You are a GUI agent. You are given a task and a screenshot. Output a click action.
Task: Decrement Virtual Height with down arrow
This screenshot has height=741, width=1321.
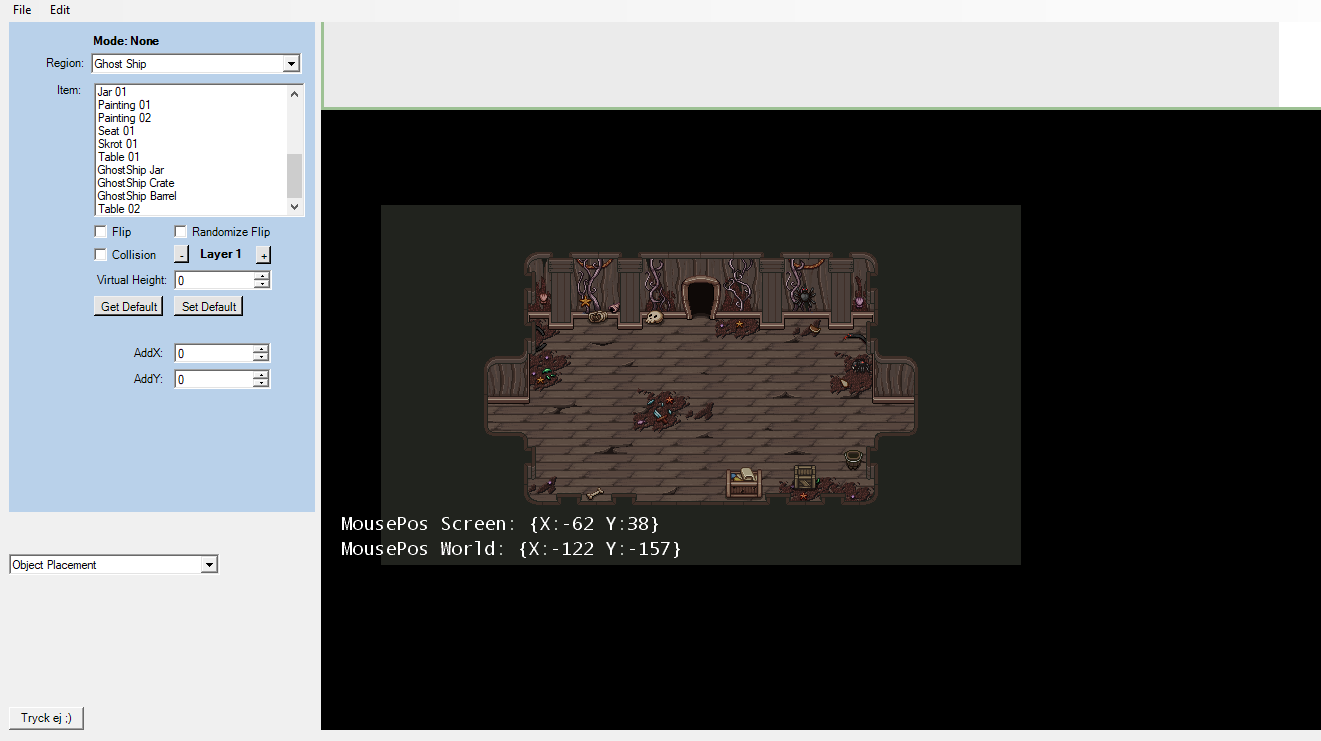pyautogui.click(x=262, y=285)
